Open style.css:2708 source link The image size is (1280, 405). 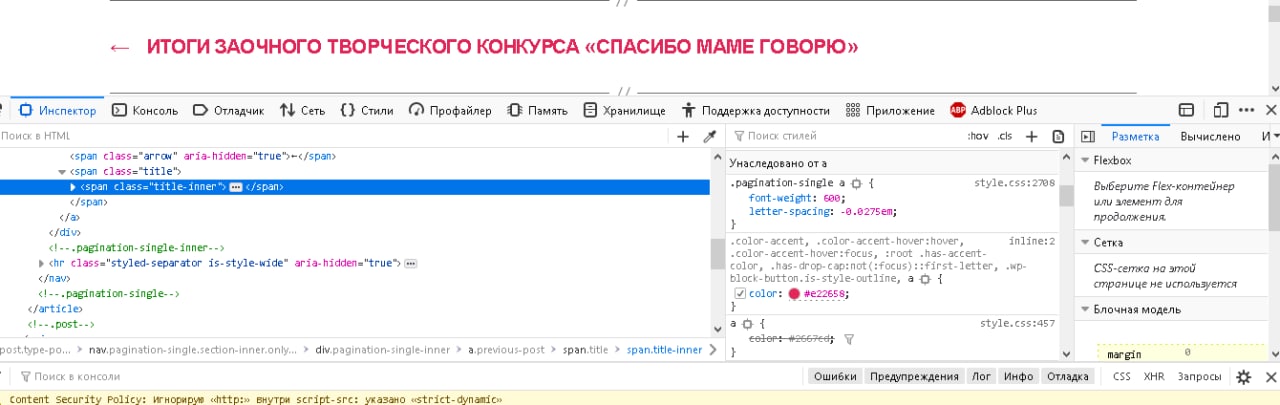[1015, 183]
